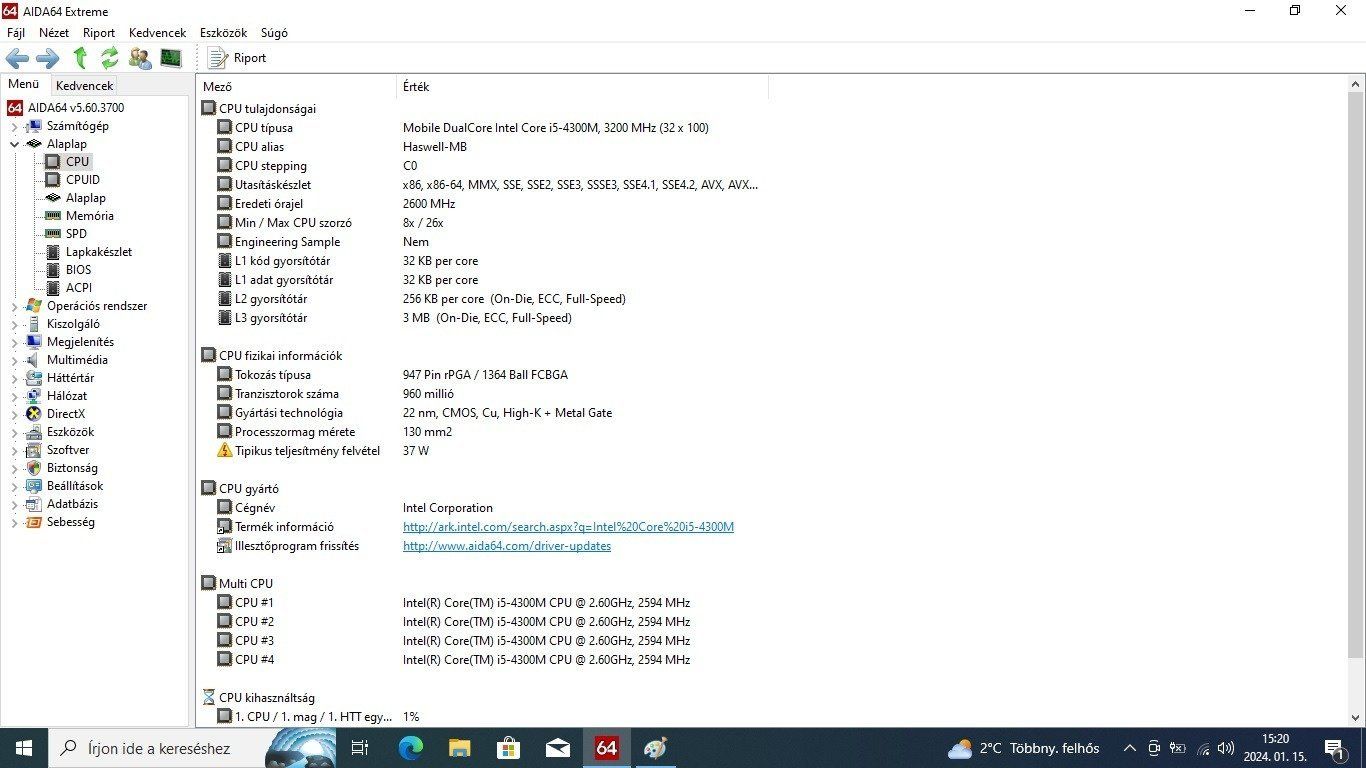Select the highlighted CPU tree item
The height and width of the screenshot is (768, 1366).
[x=77, y=162]
